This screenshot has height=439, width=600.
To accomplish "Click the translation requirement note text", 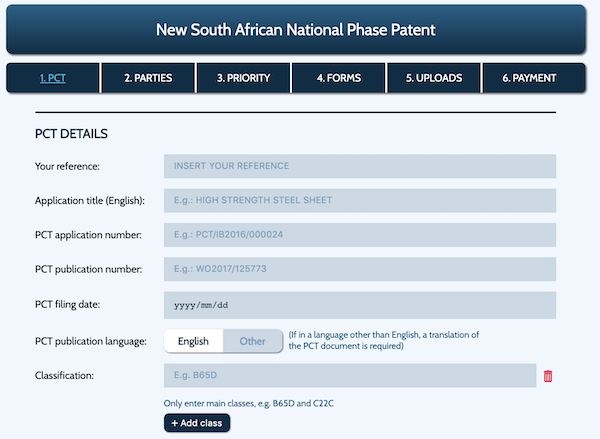I will coord(383,340).
